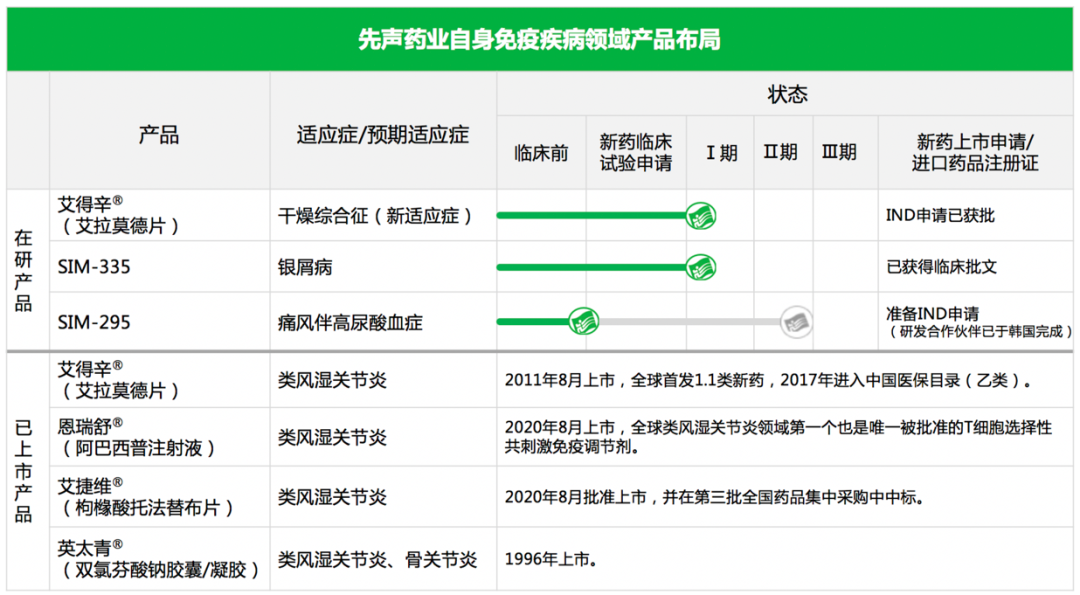
Task: Select the SIM-295 product cell
Action: [x=94, y=322]
